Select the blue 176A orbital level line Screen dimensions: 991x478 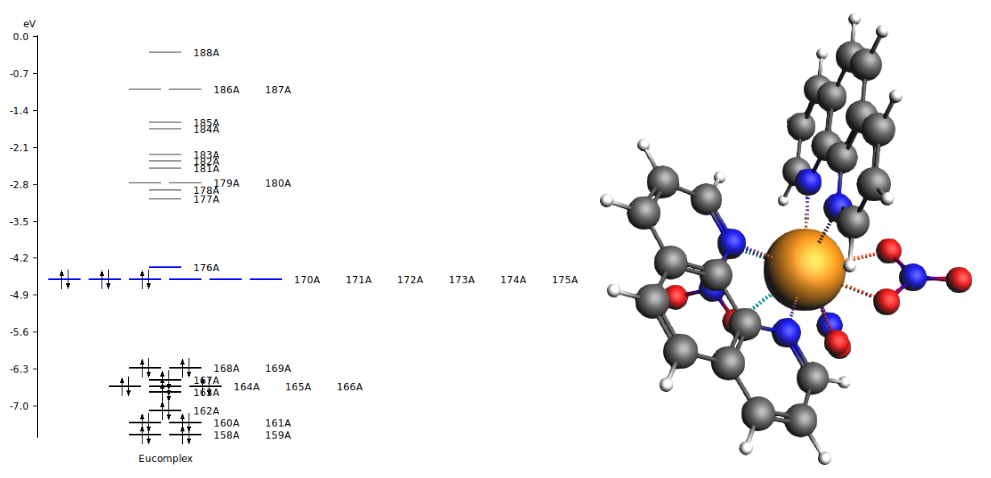(165, 267)
